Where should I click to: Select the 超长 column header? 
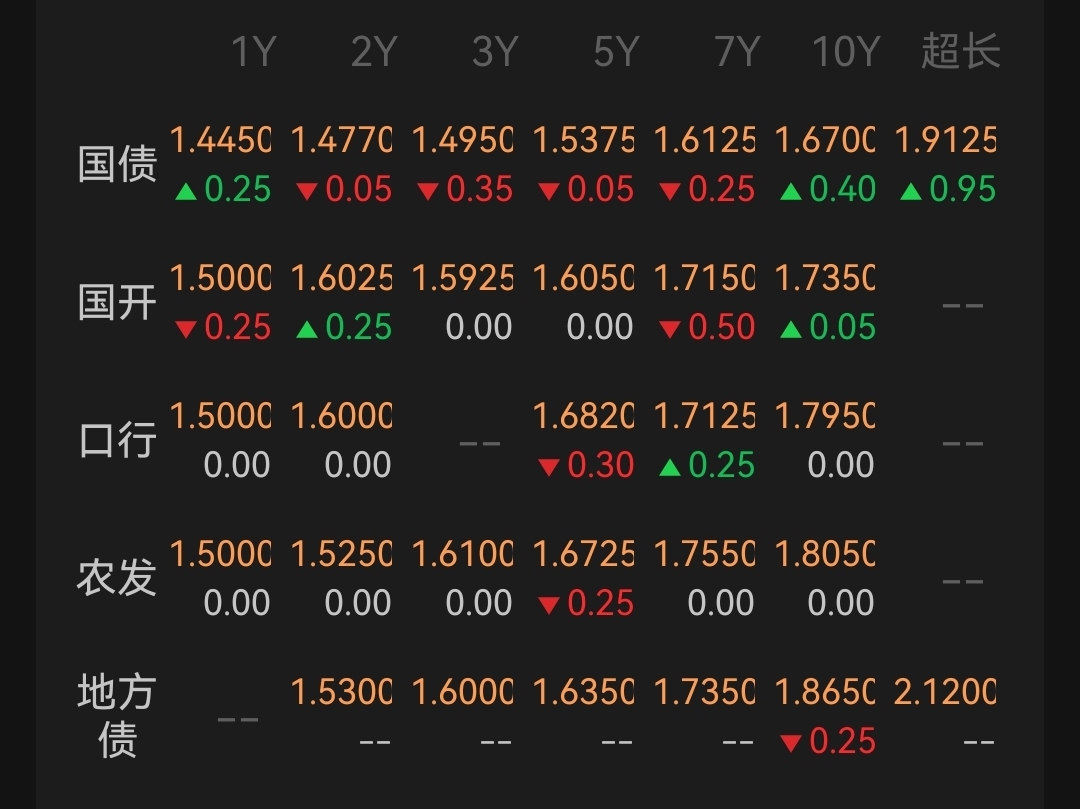961,51
